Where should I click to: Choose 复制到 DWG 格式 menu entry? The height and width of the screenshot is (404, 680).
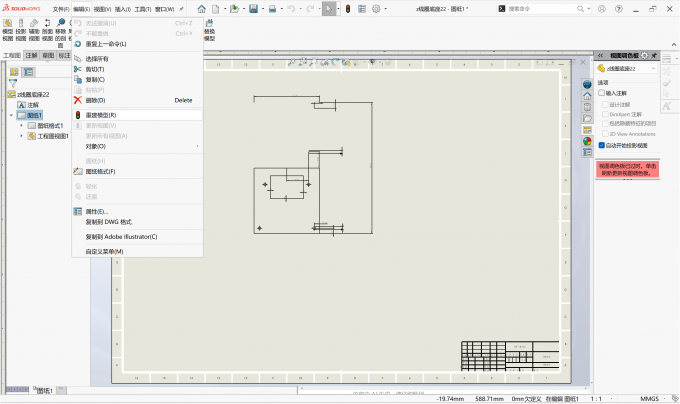click(x=137, y=222)
